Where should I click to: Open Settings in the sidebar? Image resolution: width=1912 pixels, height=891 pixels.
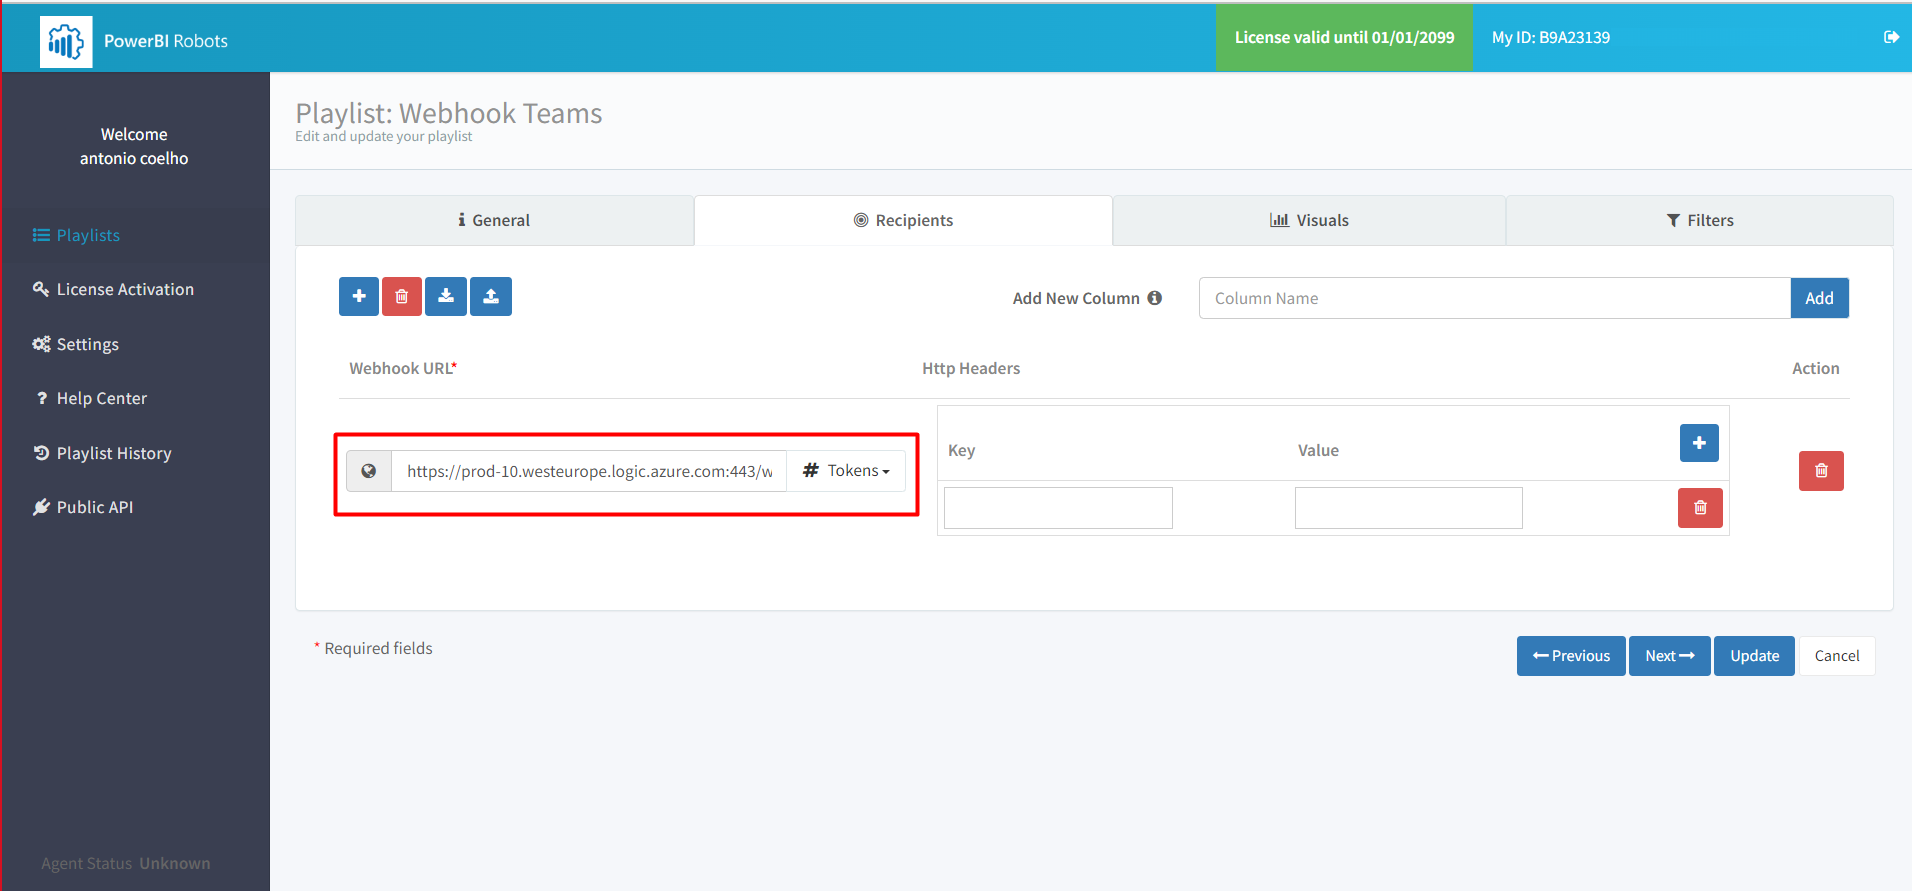point(136,344)
